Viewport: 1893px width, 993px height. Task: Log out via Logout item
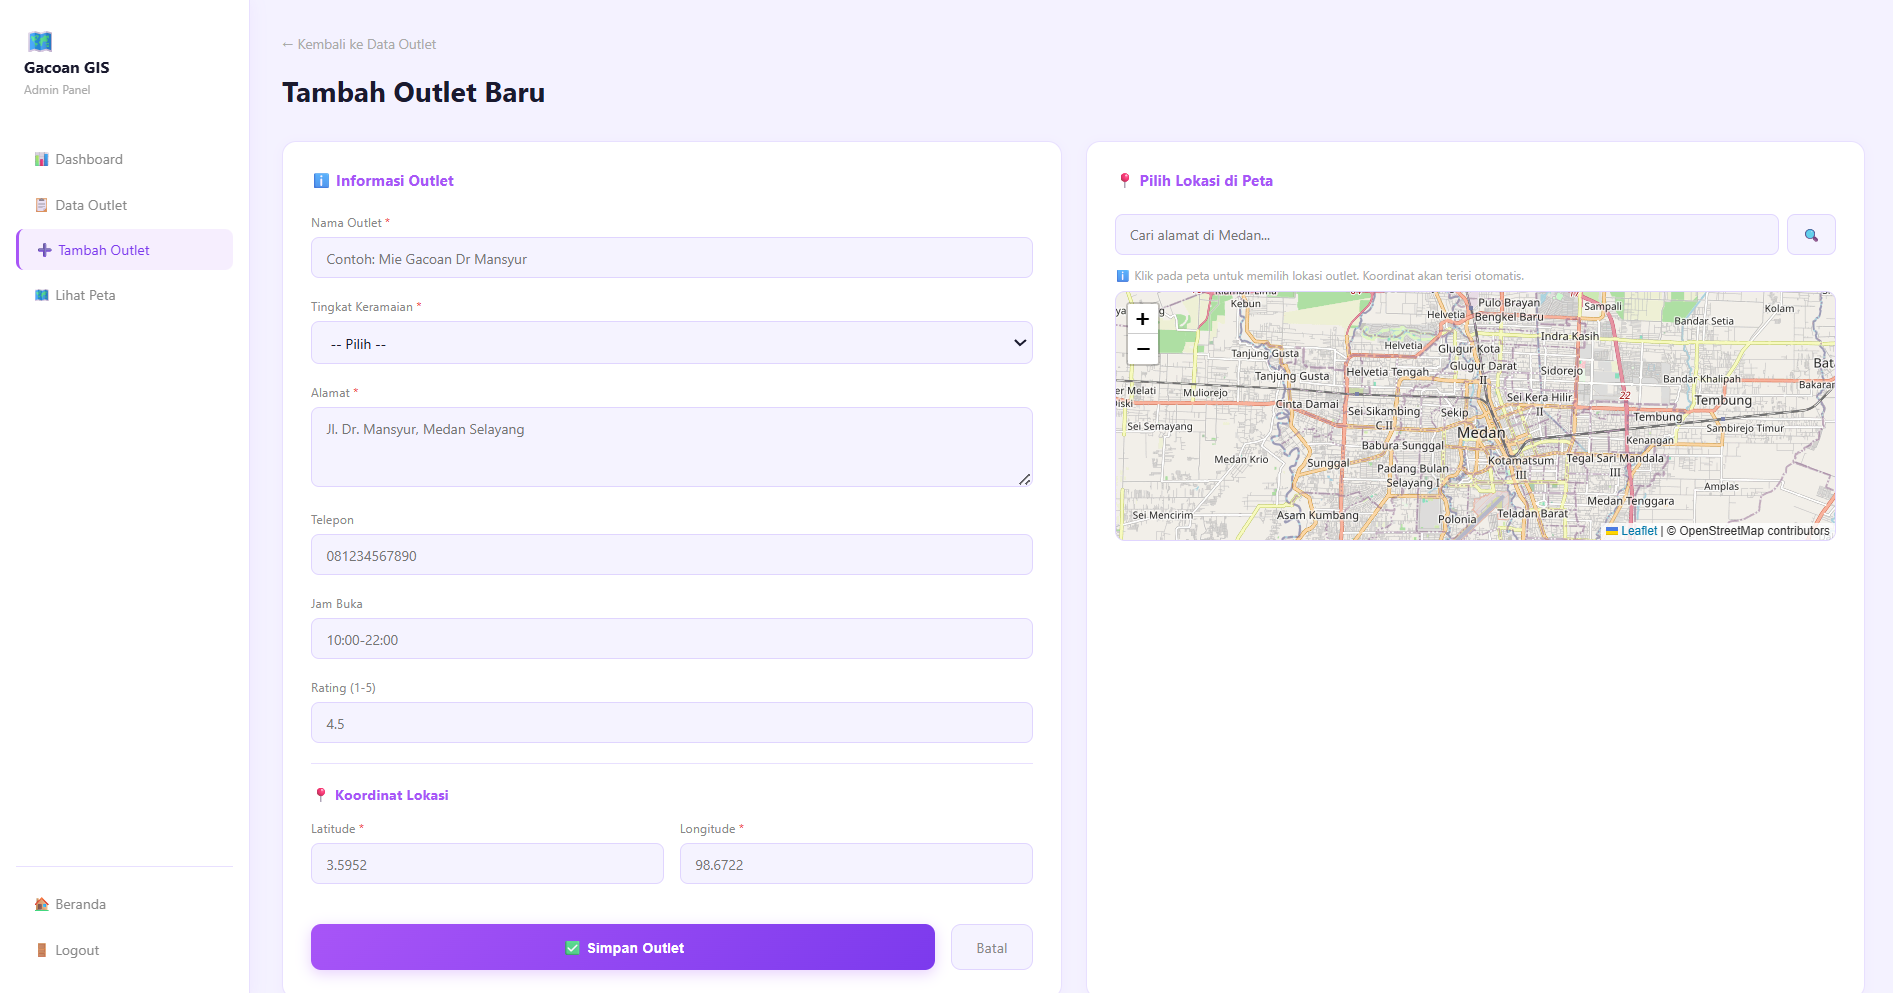coord(124,950)
